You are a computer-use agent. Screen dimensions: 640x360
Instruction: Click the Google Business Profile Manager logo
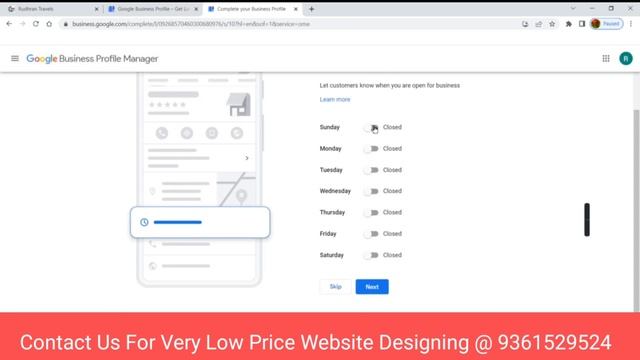click(x=92, y=58)
